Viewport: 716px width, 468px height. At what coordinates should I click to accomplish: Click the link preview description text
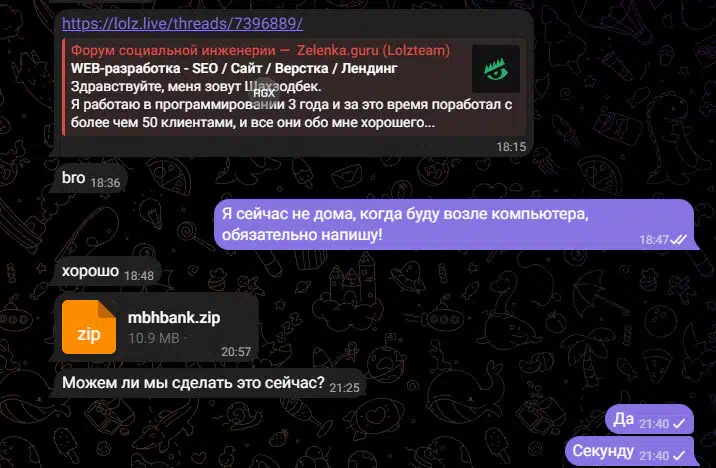click(291, 105)
